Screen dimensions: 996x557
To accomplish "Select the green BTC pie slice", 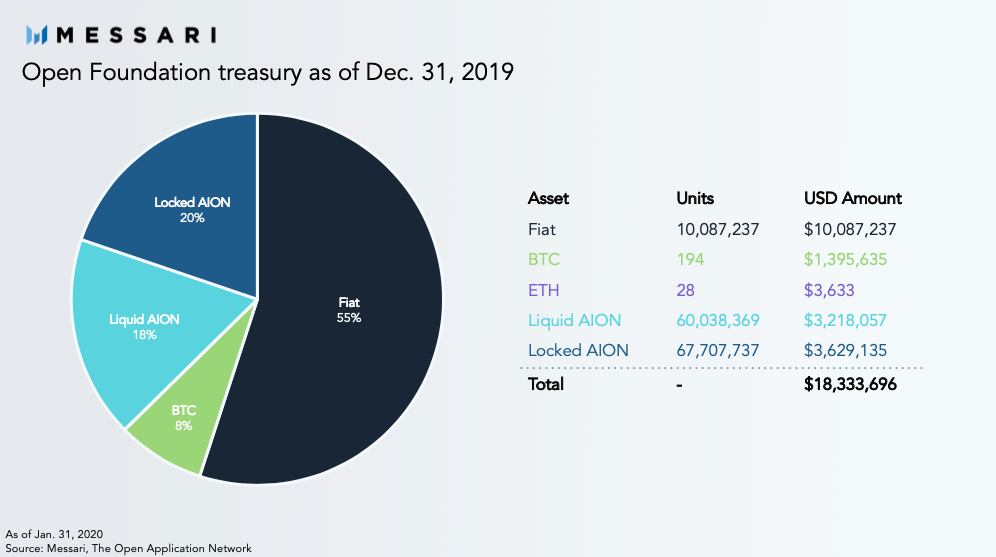I will click(184, 417).
